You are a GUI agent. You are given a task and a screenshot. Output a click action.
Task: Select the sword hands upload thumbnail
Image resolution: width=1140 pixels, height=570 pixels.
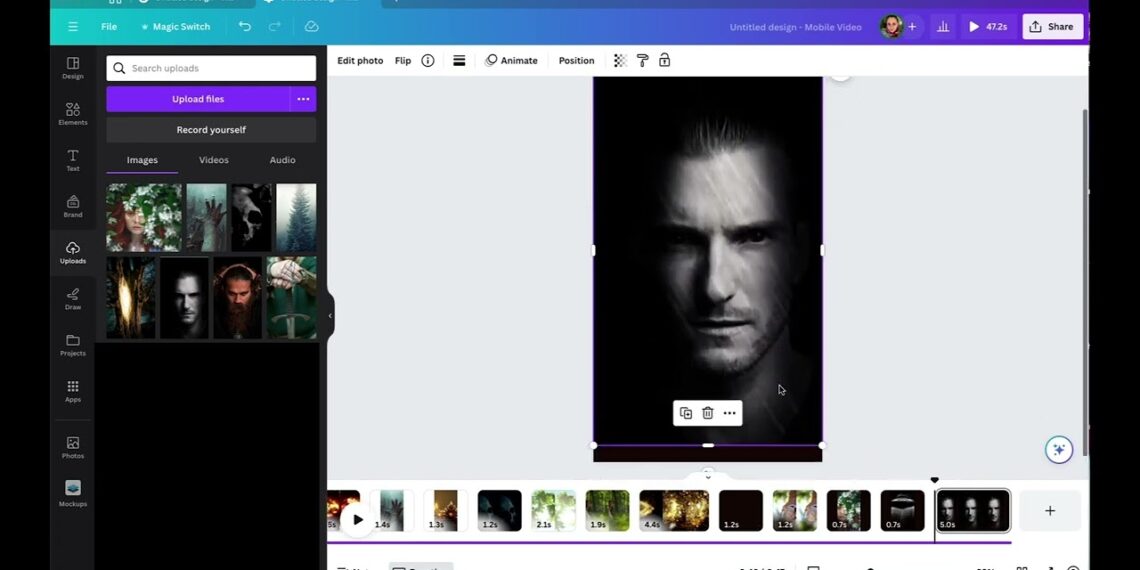pyautogui.click(x=291, y=297)
